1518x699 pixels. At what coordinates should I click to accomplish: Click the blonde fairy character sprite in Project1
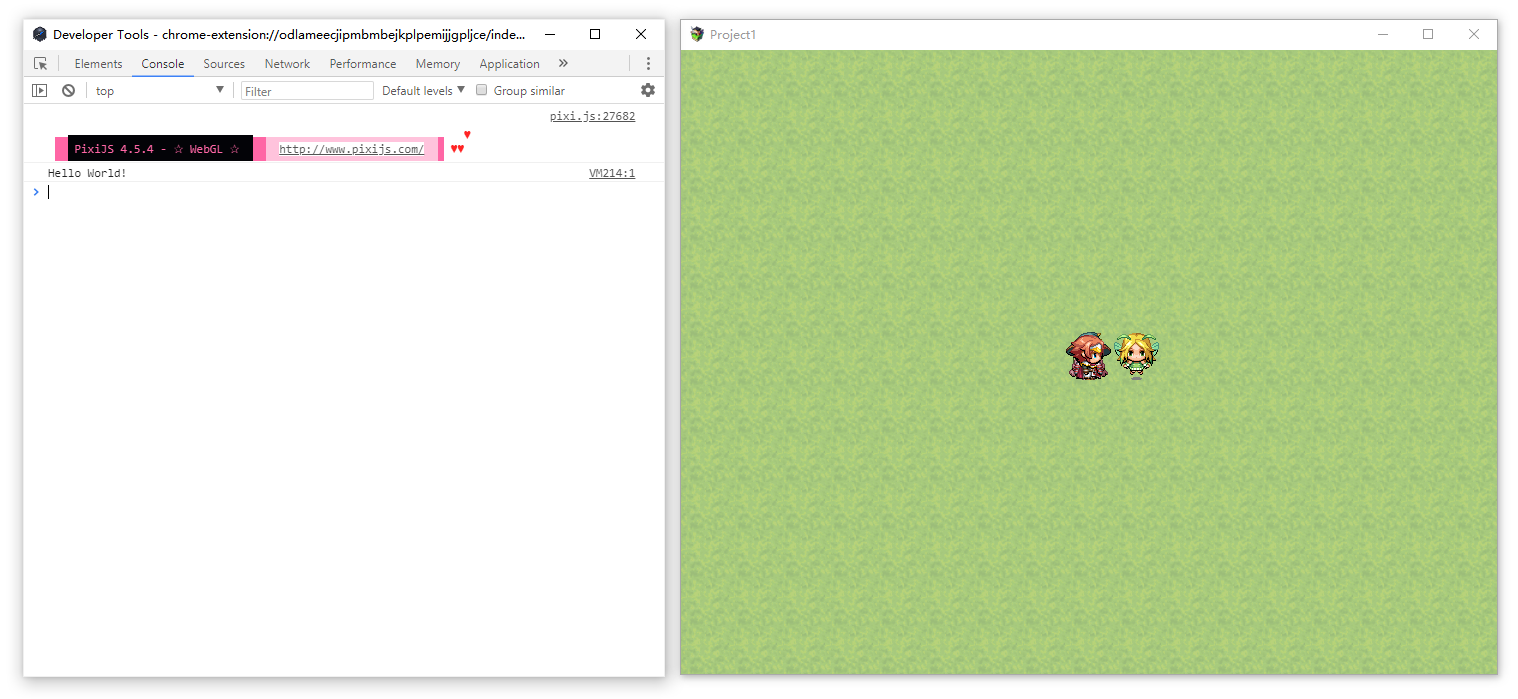tap(1136, 356)
